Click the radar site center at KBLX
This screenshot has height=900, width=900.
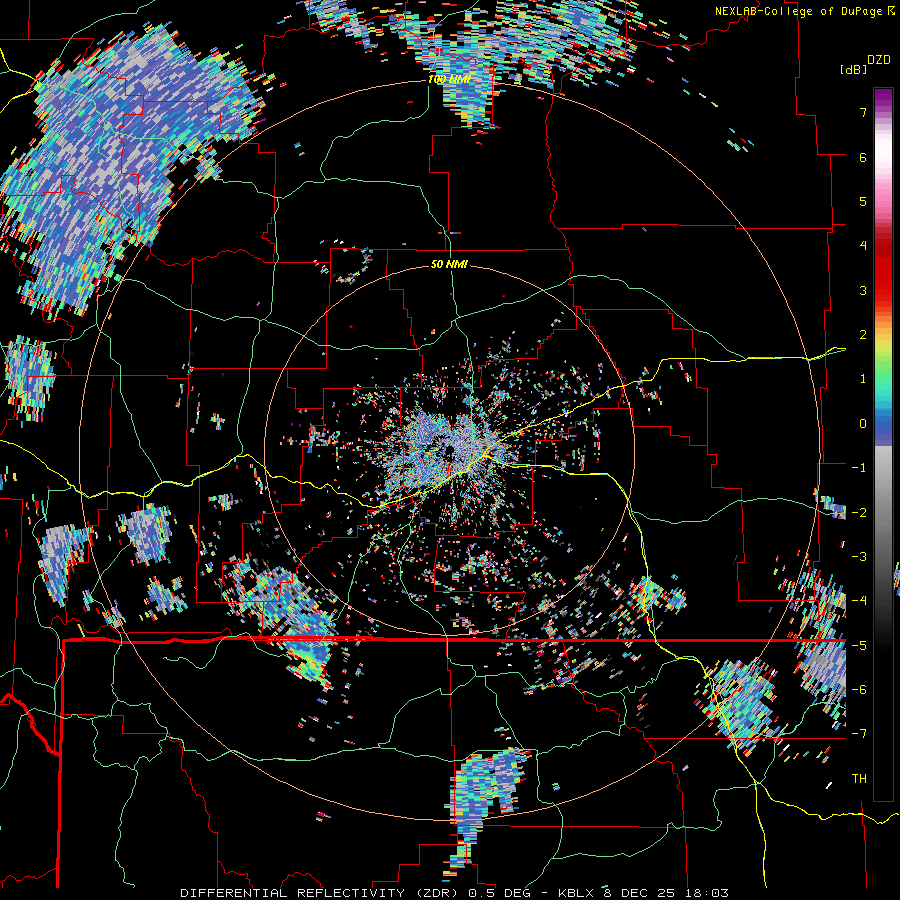click(x=449, y=448)
